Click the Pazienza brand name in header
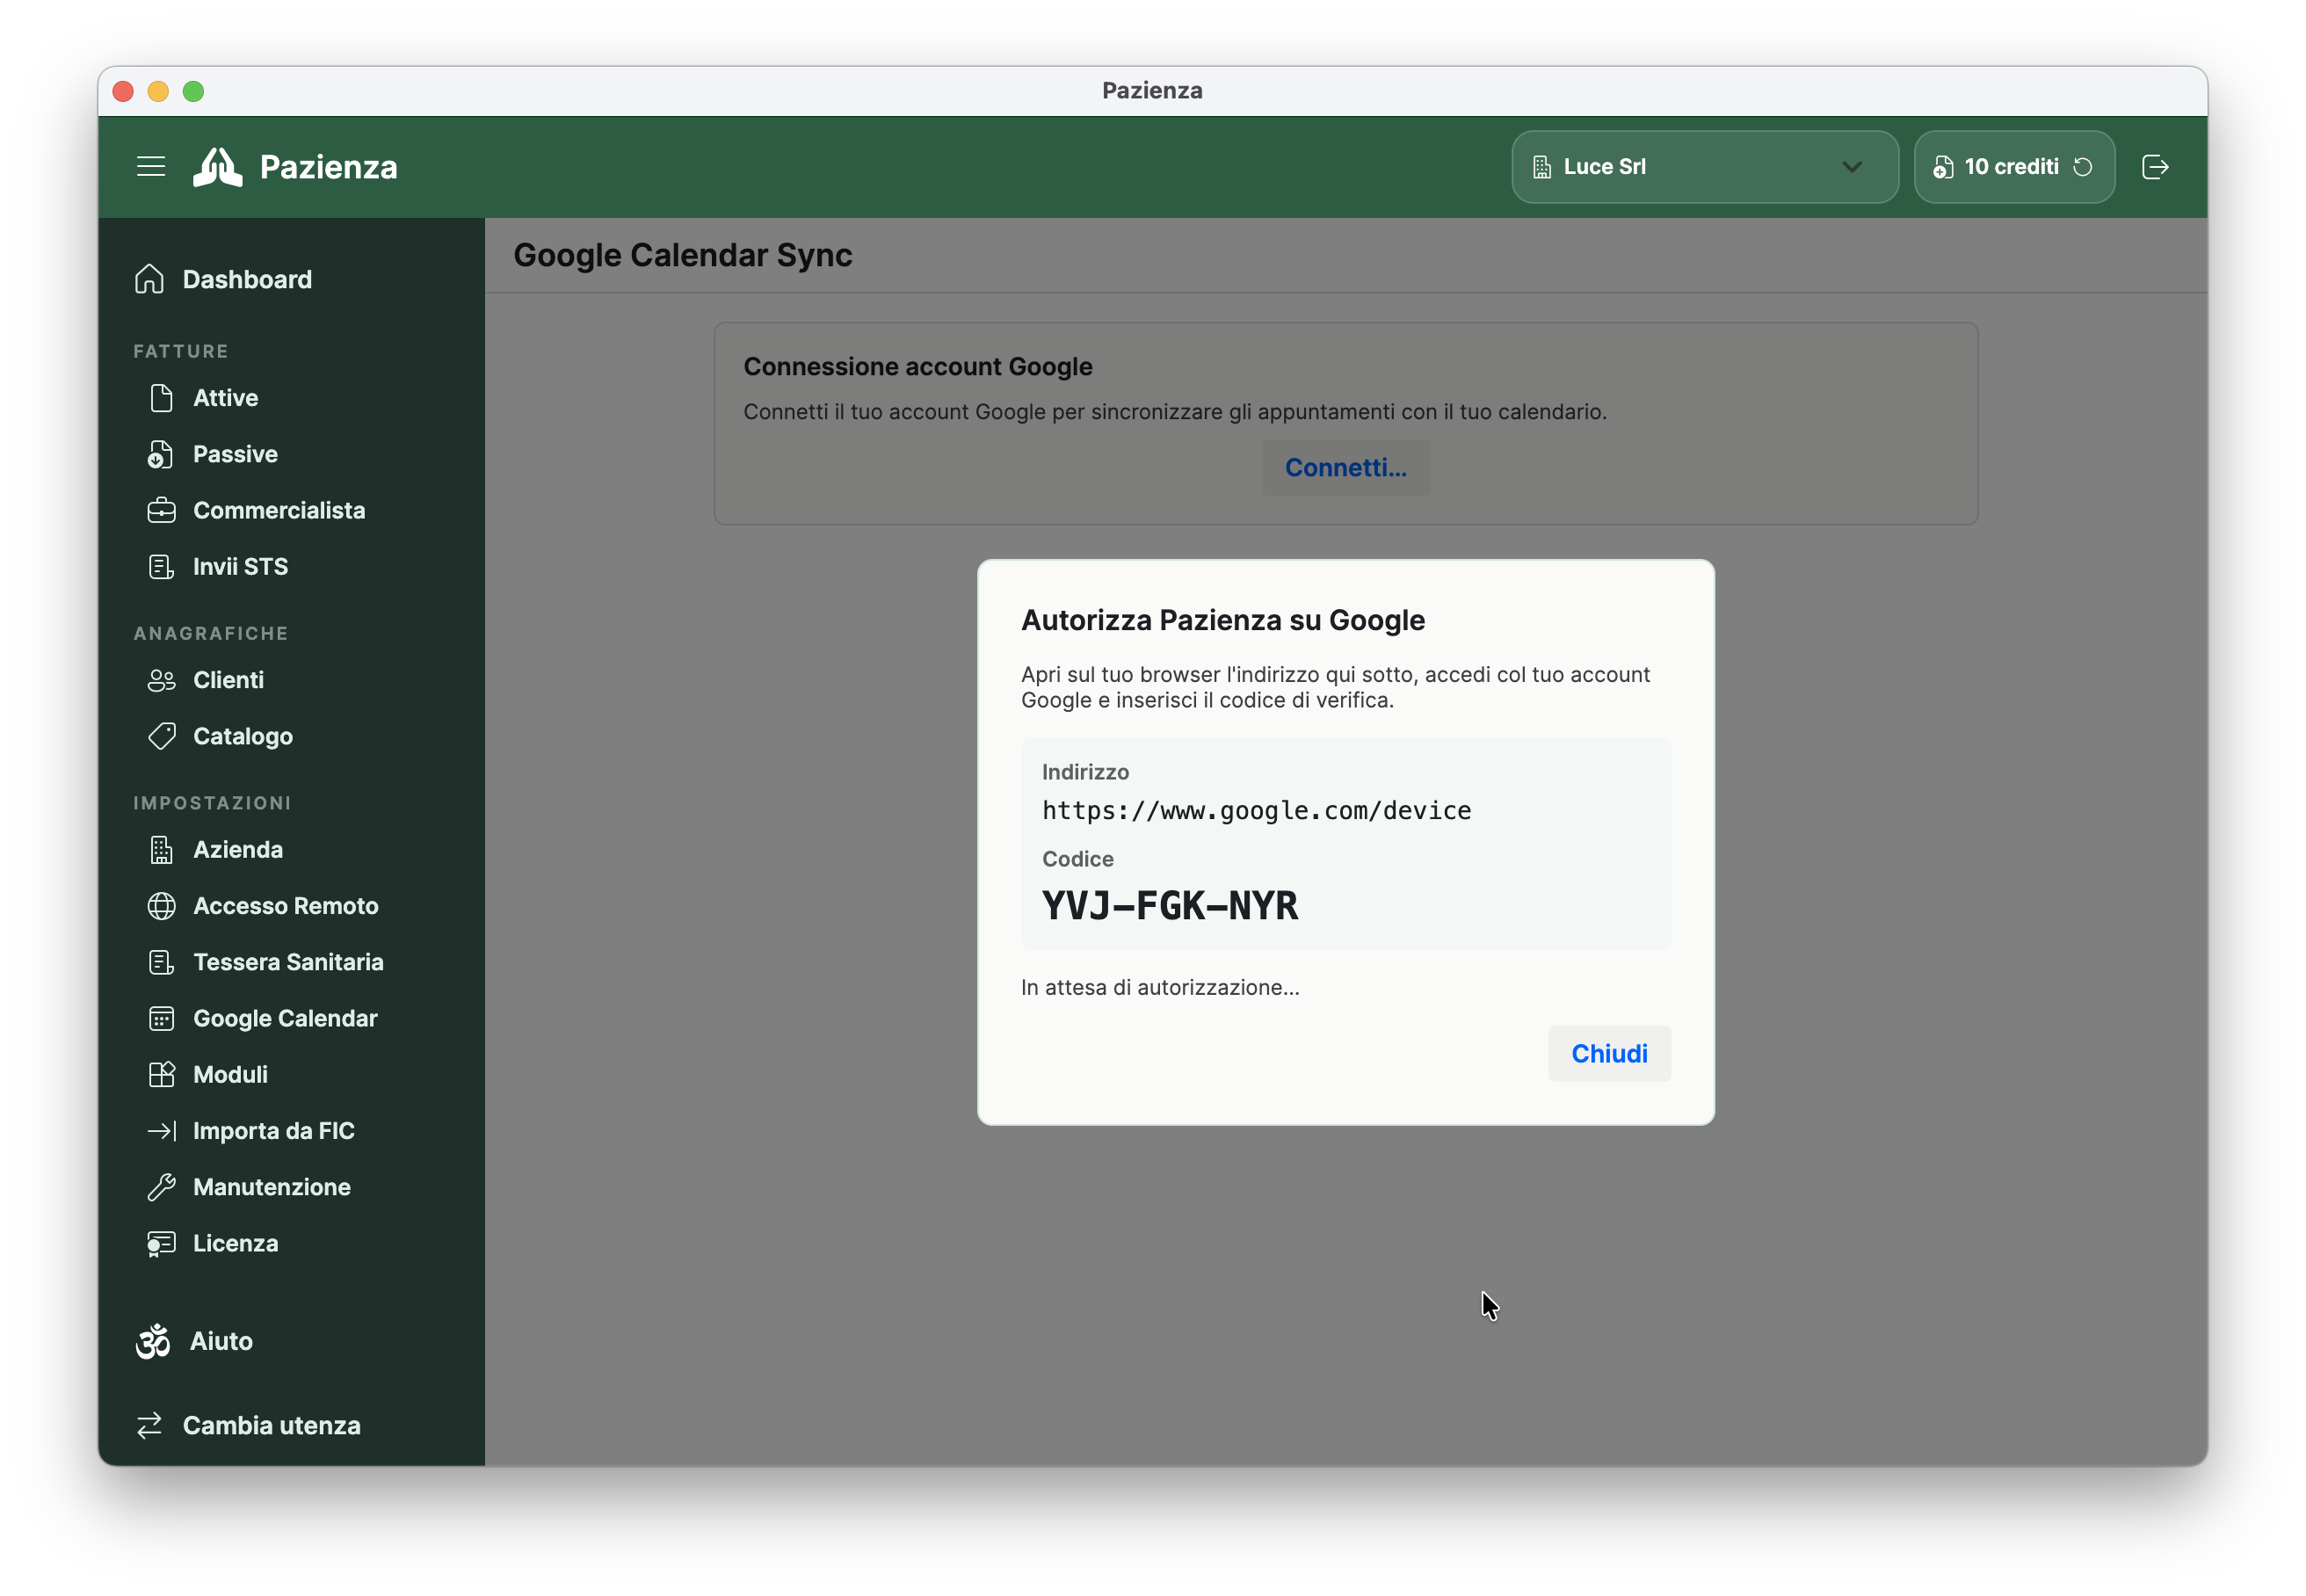This screenshot has width=2306, height=1596. click(328, 167)
